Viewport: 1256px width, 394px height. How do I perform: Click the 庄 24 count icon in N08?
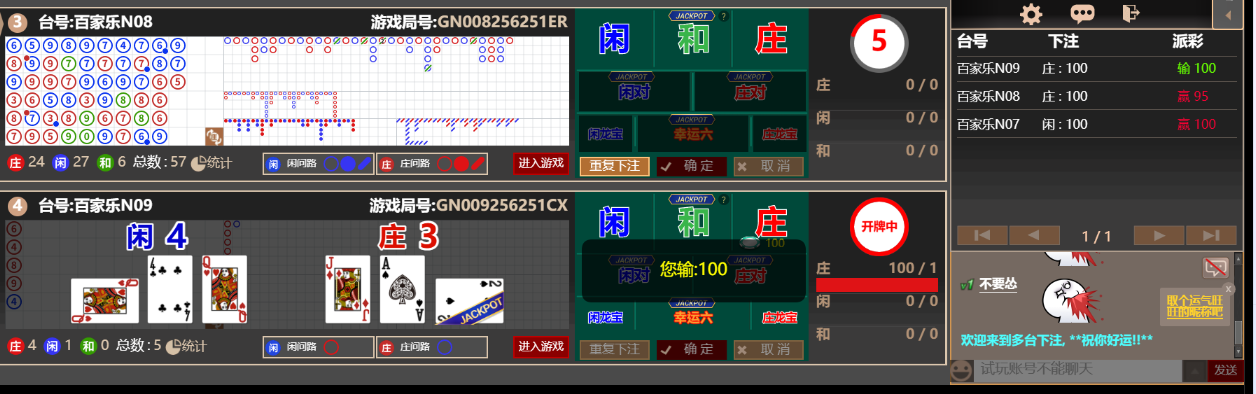[16, 162]
